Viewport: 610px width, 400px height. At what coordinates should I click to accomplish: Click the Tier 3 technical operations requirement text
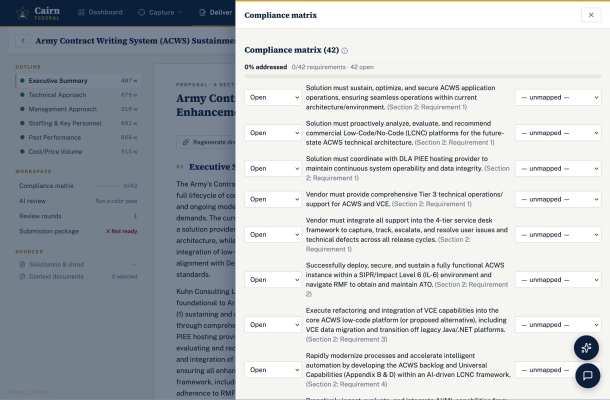[x=404, y=199]
